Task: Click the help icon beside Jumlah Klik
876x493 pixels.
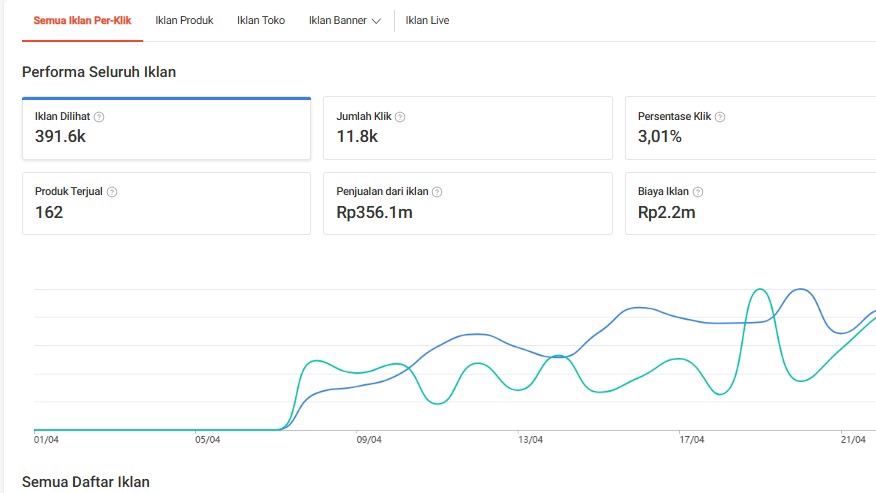Action: click(400, 117)
